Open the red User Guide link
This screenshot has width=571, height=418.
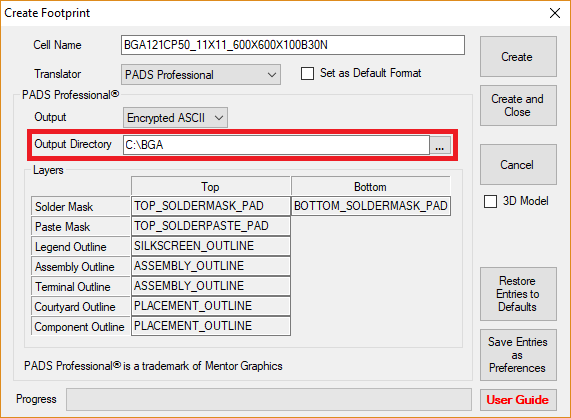click(x=518, y=400)
